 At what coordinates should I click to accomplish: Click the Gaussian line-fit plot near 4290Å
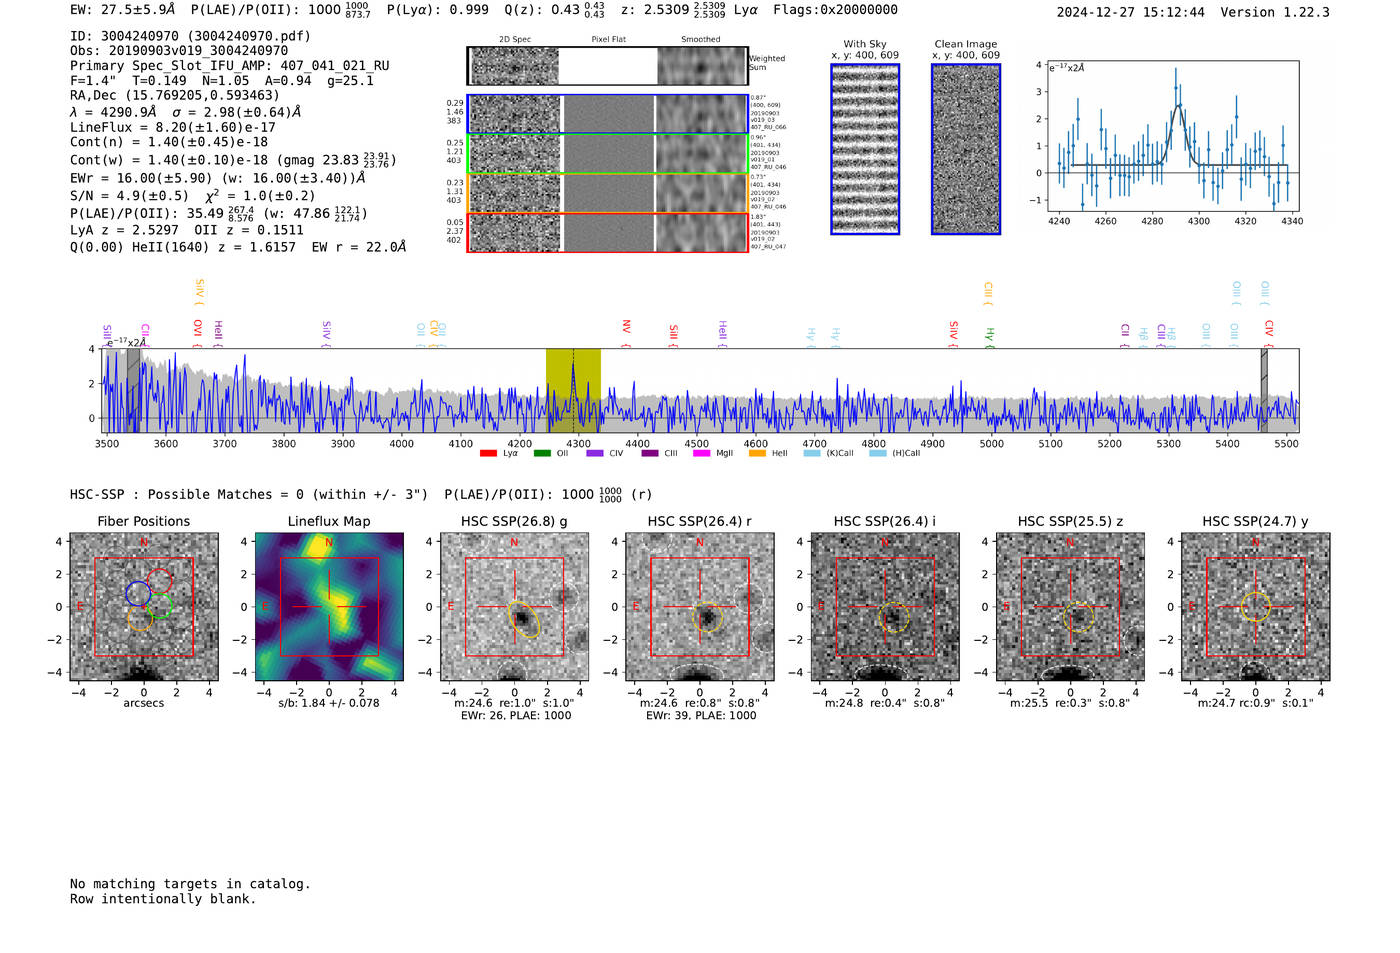pyautogui.click(x=1172, y=136)
